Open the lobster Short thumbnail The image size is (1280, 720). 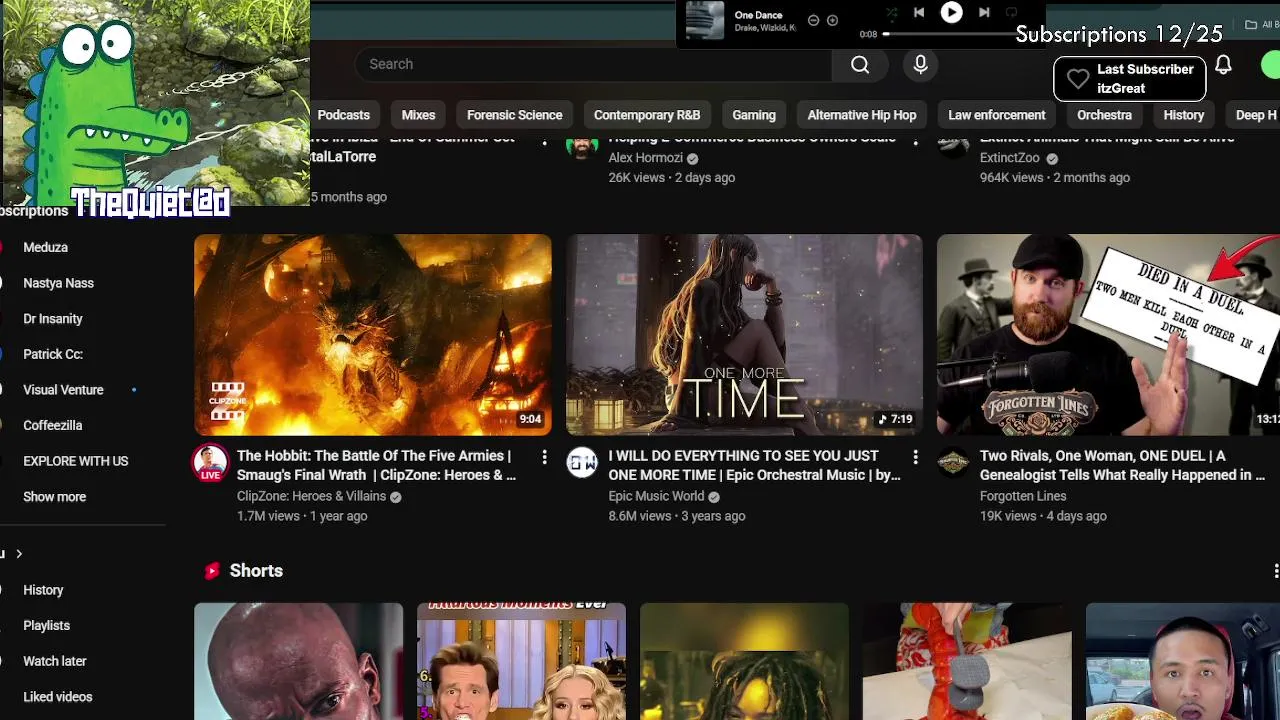click(967, 661)
